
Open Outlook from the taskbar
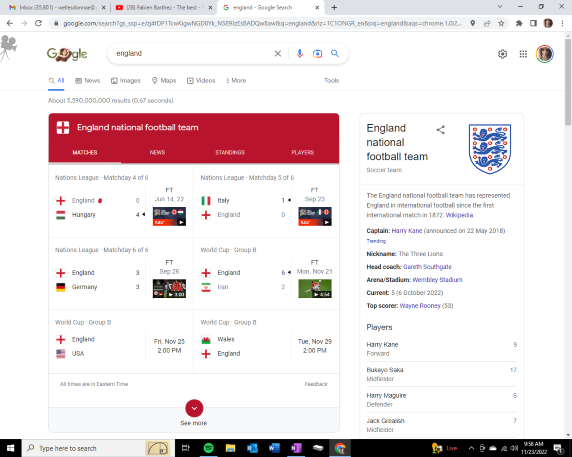tap(252, 448)
